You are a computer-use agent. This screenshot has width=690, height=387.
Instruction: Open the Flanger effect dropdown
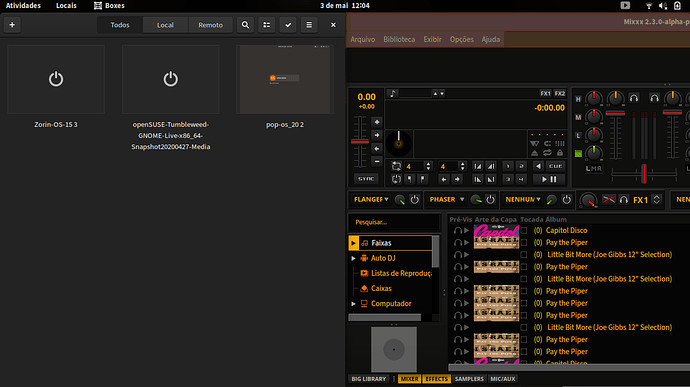[x=371, y=199]
